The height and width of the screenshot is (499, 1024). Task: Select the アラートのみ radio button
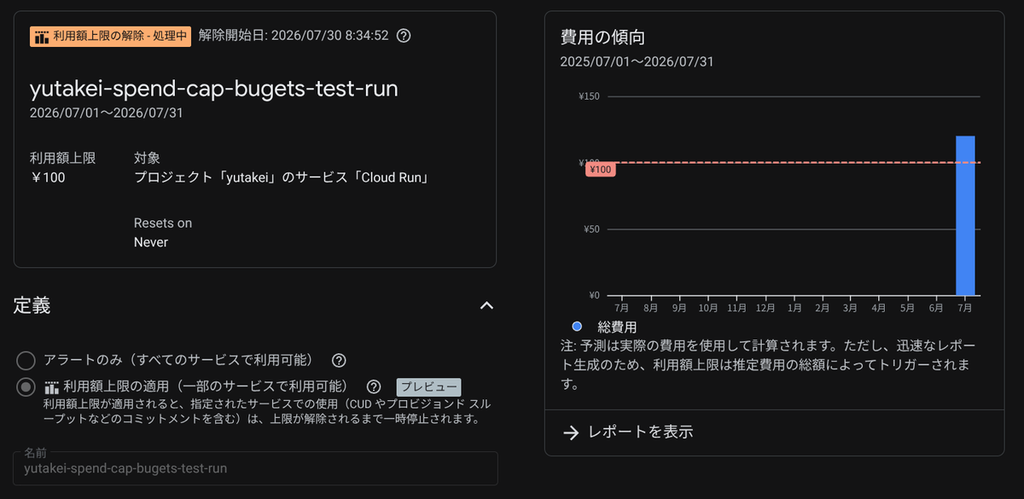(25, 361)
